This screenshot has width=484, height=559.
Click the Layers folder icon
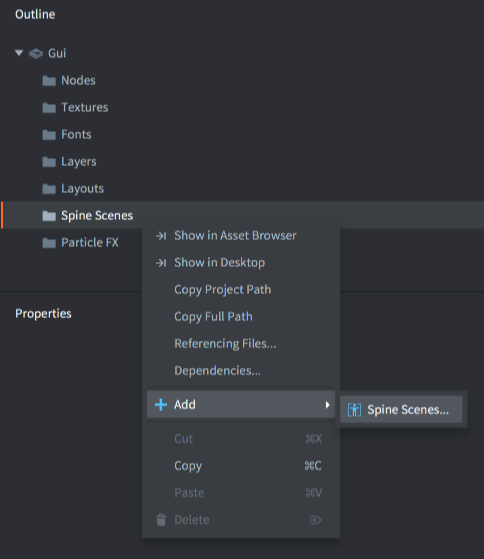coord(49,162)
